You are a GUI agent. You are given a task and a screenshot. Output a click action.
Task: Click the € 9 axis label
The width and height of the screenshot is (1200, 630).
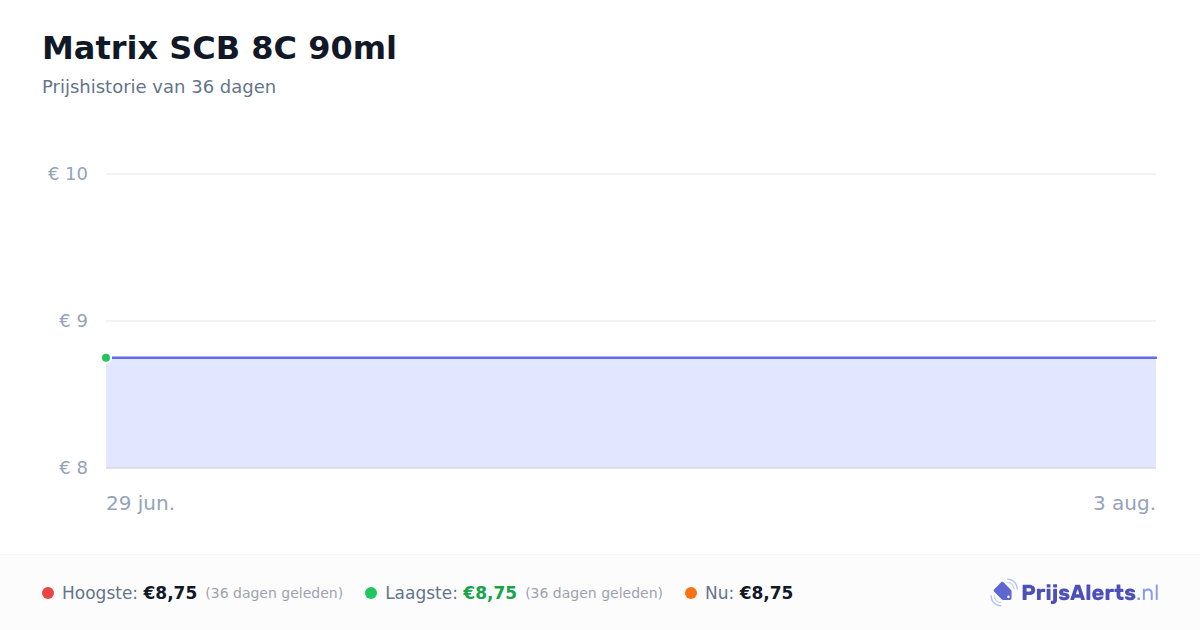click(73, 321)
